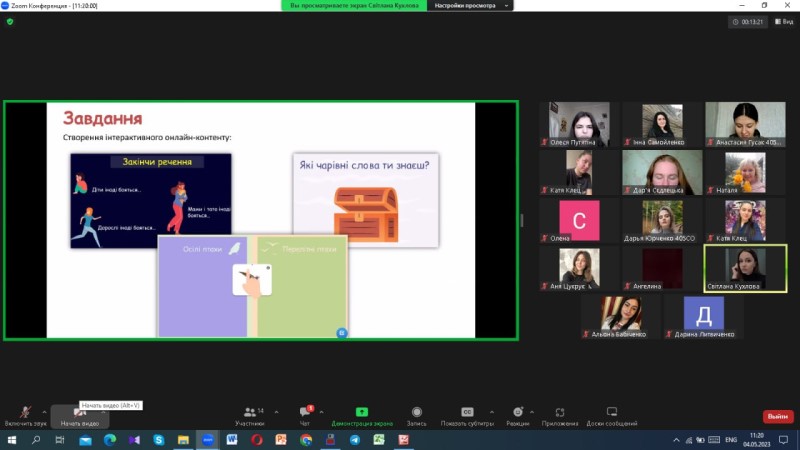Select Анастасія Гусак video thumbnail
Screen dimensions: 800x450
(x=745, y=124)
